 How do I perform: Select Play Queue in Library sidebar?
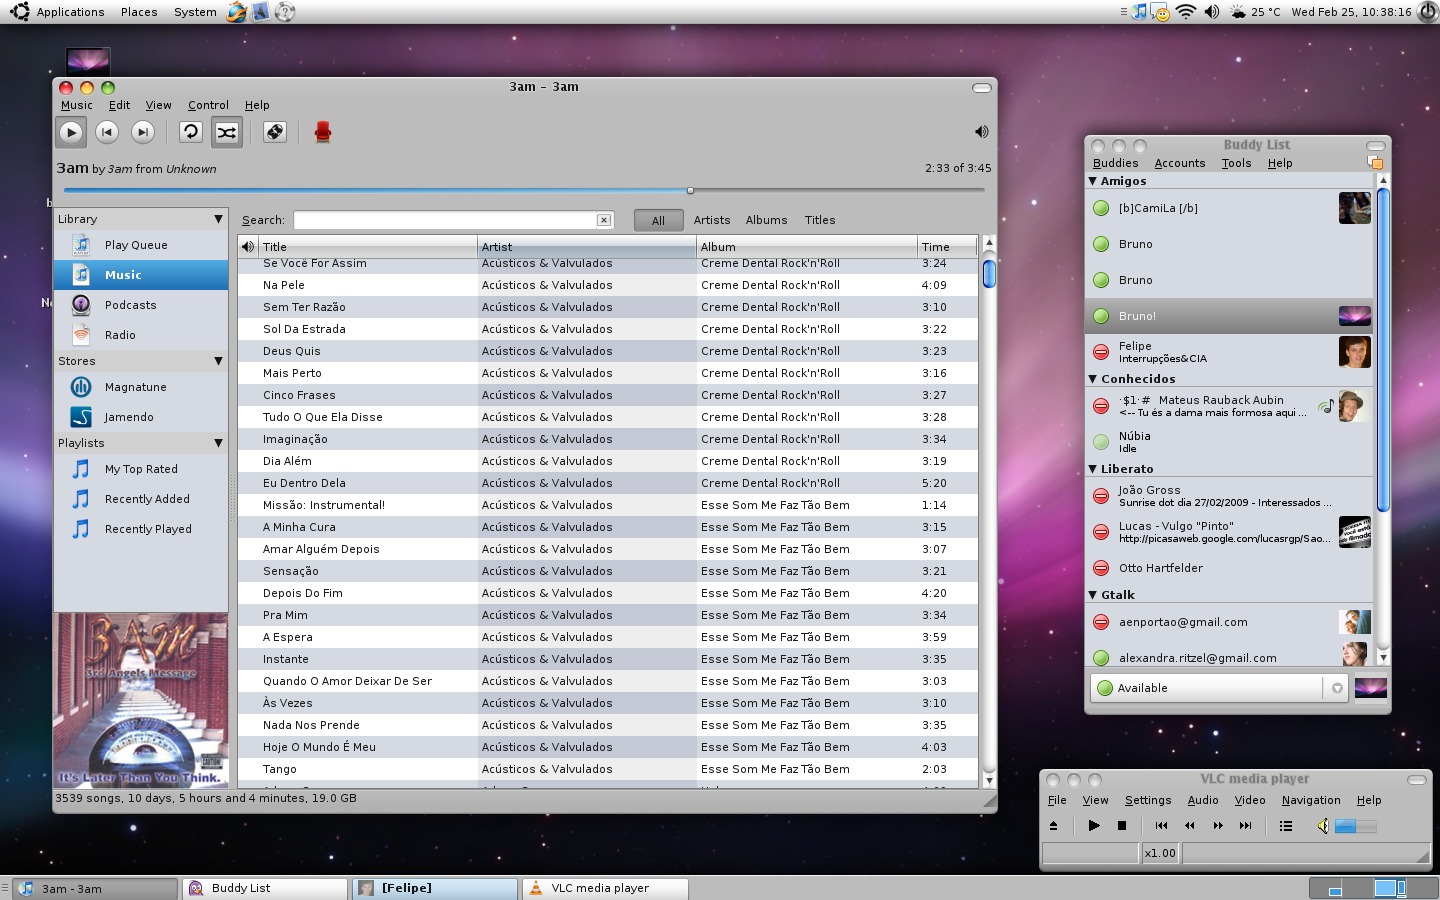click(x=141, y=245)
